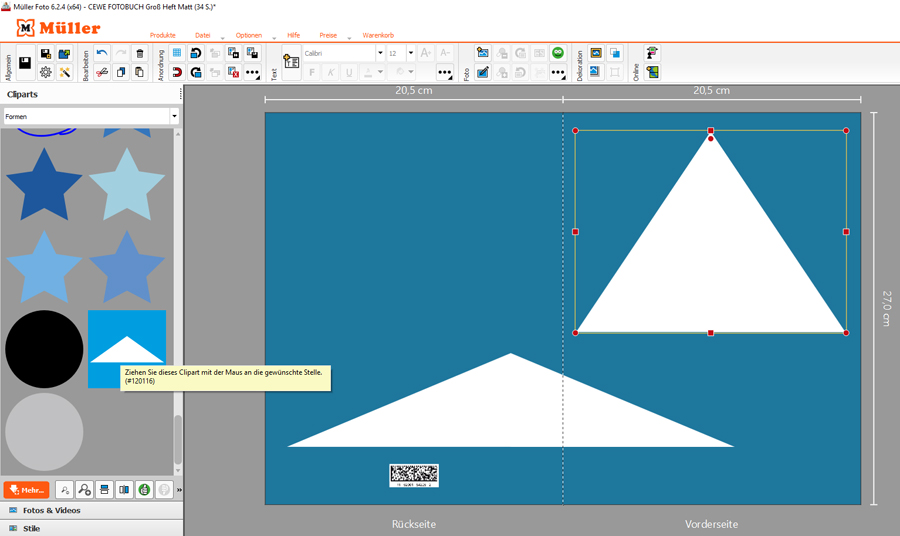
Task: Click the red magnet snap icon
Action: point(177,72)
